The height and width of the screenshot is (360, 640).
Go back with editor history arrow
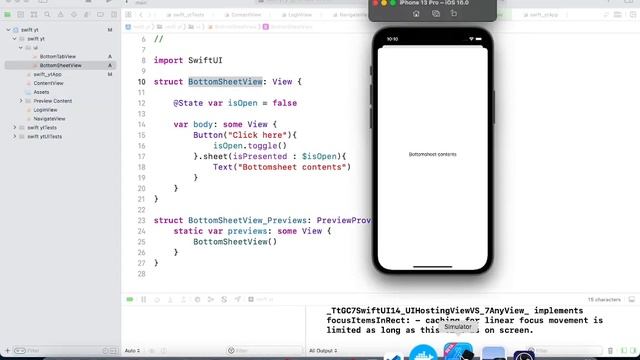141,15
